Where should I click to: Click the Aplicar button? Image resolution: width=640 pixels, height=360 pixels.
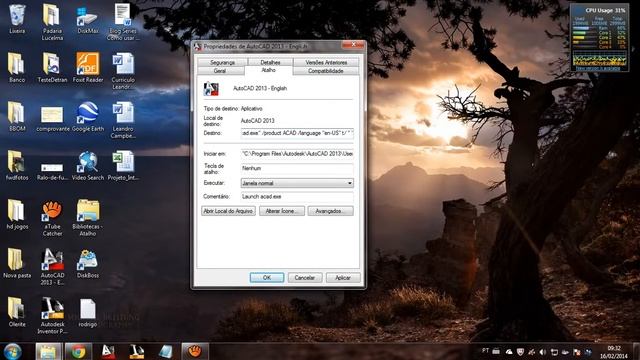[343, 278]
